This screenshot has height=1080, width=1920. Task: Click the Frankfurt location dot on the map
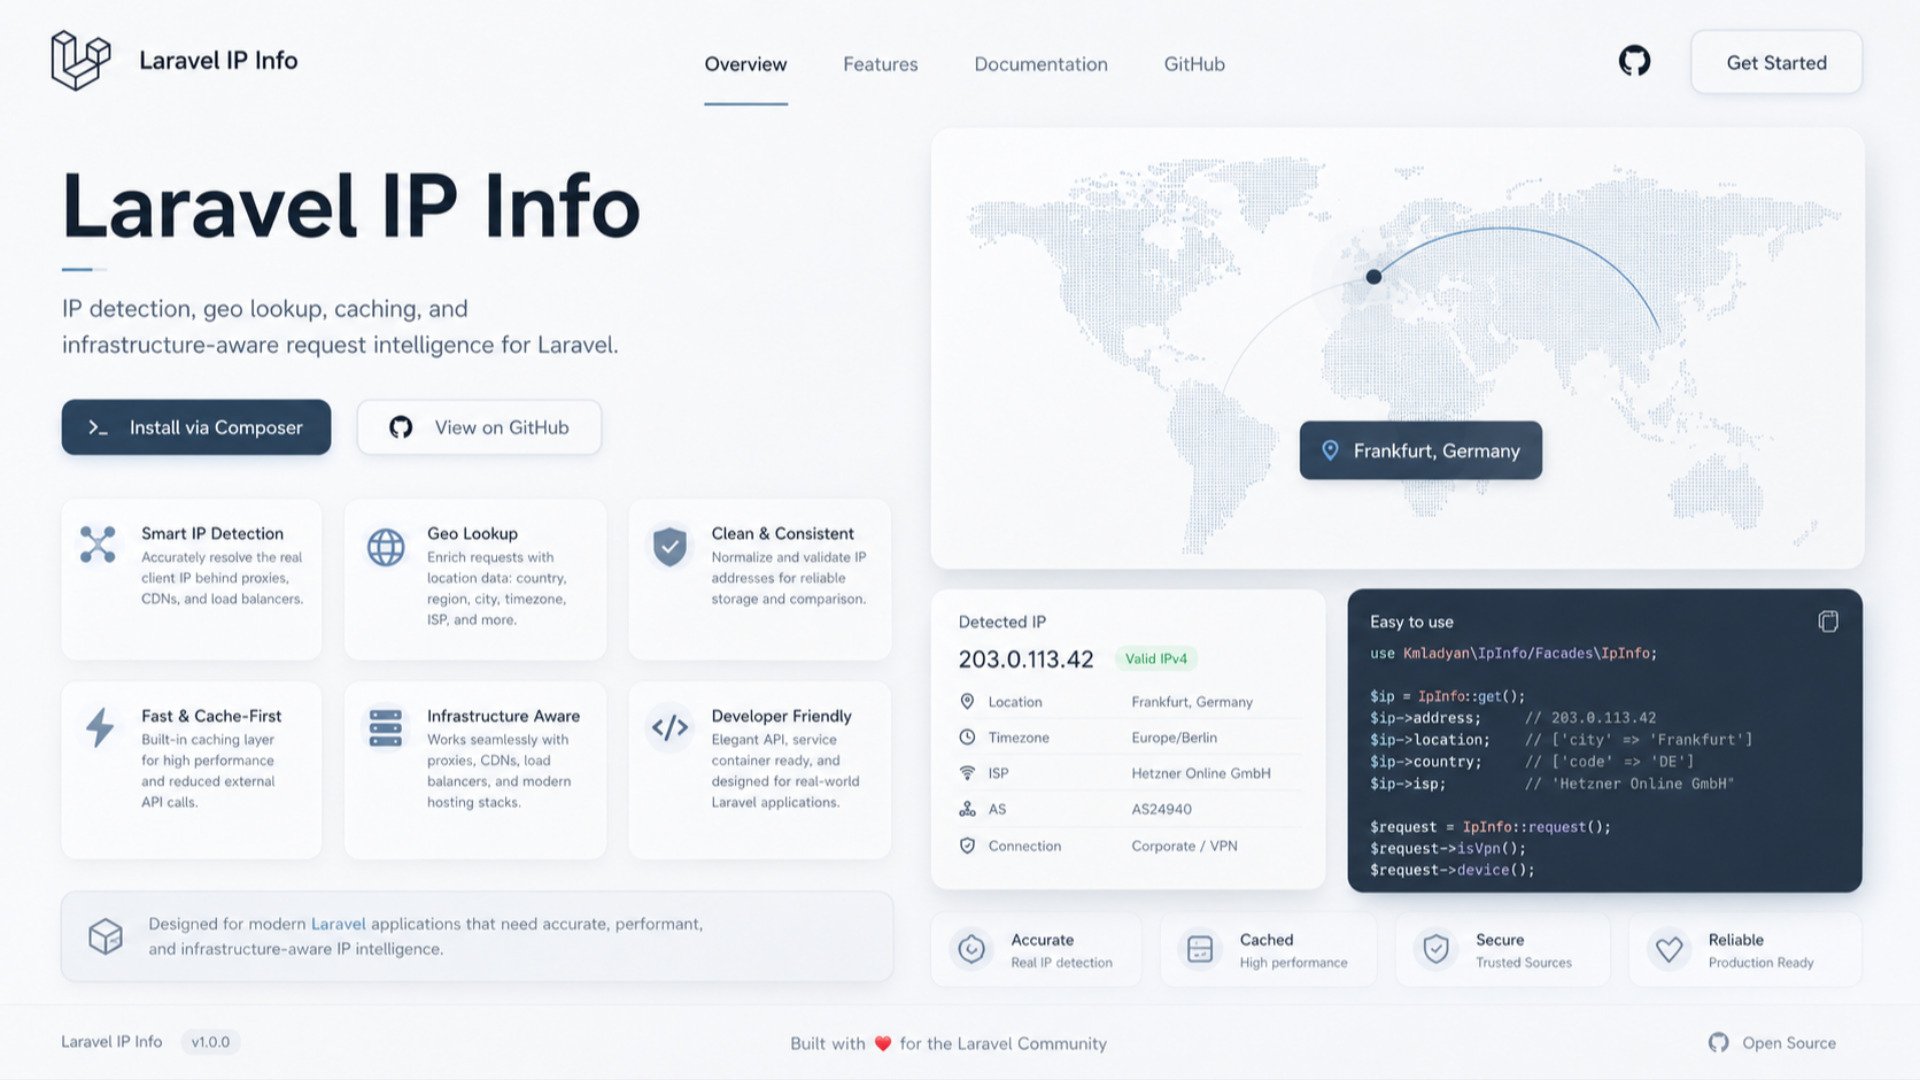(1374, 276)
